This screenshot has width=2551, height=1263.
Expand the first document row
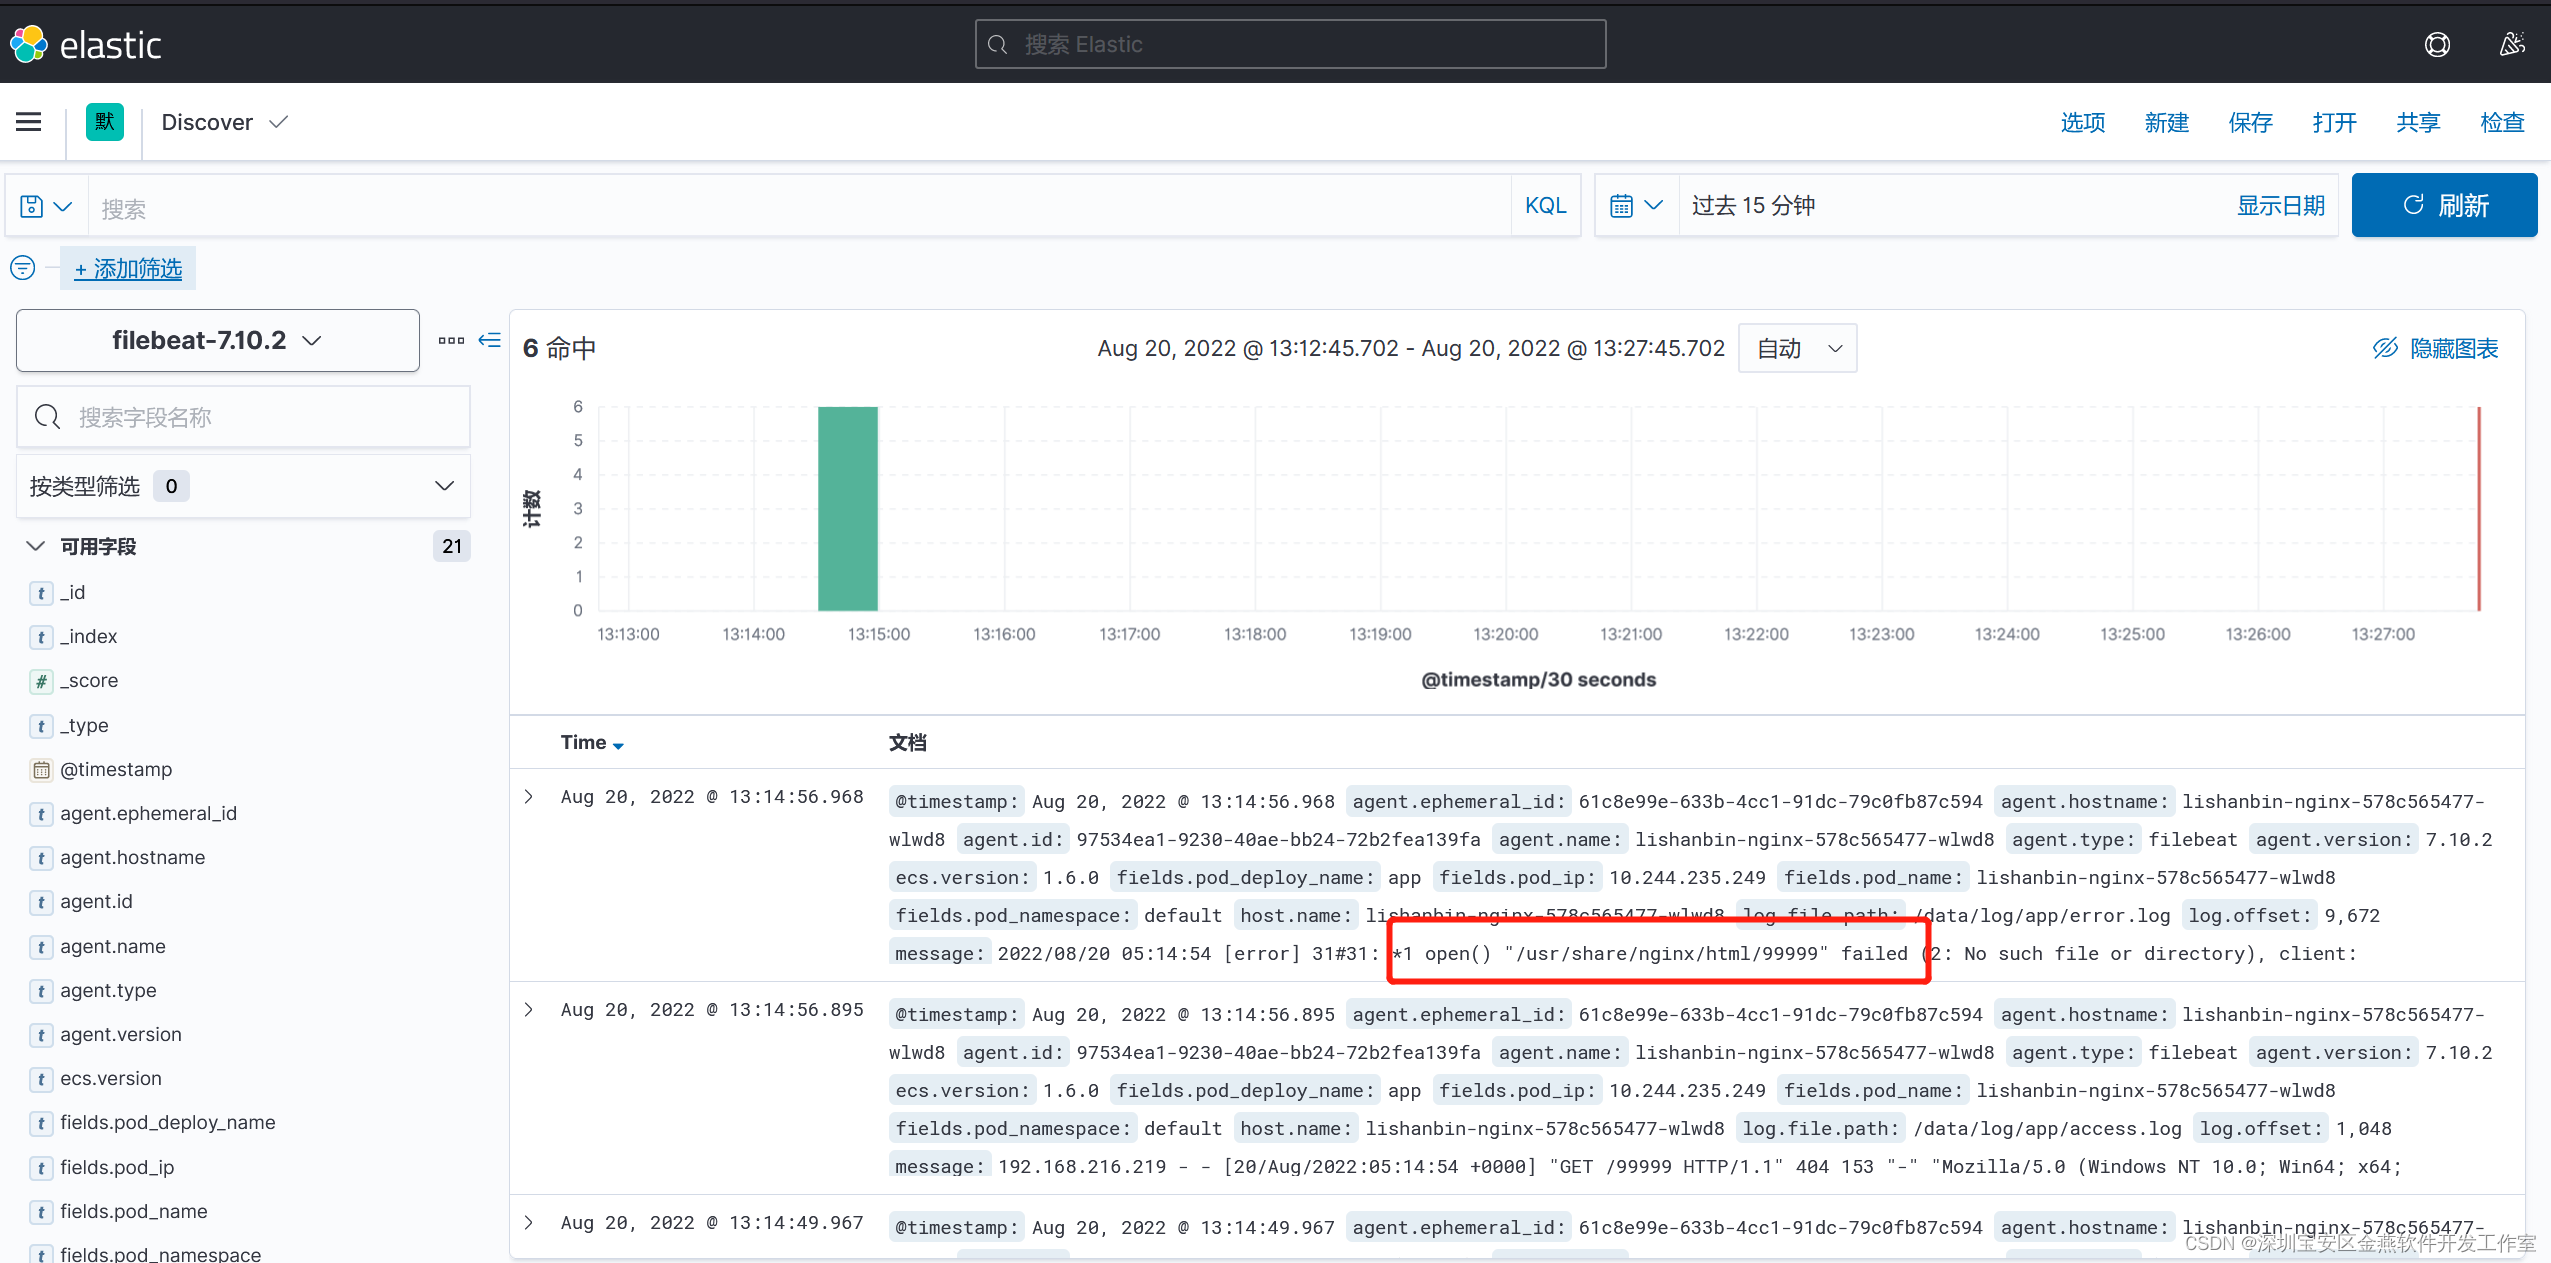pyautogui.click(x=529, y=797)
